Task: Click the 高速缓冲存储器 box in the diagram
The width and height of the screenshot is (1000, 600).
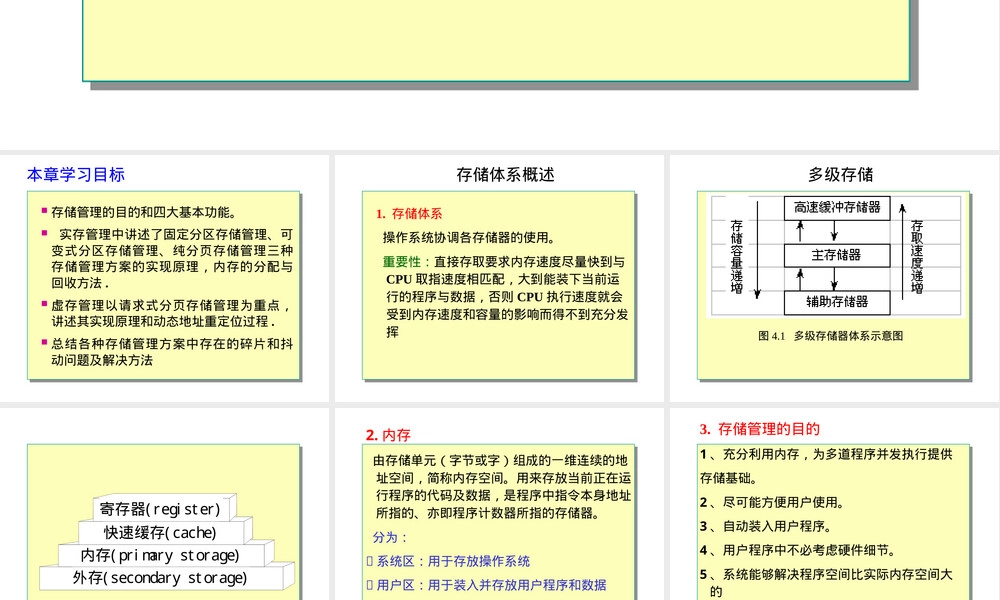Action: (x=837, y=208)
